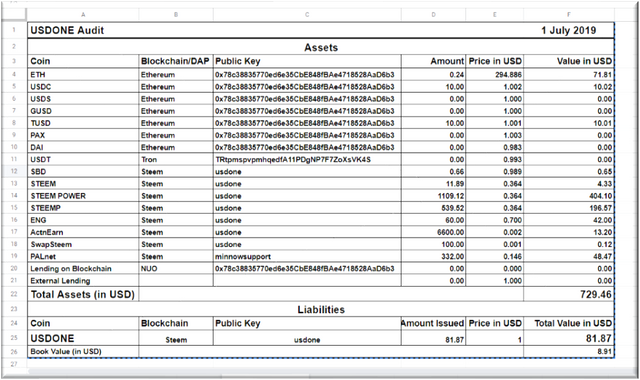Select column C header
The height and width of the screenshot is (380, 640).
(x=307, y=15)
